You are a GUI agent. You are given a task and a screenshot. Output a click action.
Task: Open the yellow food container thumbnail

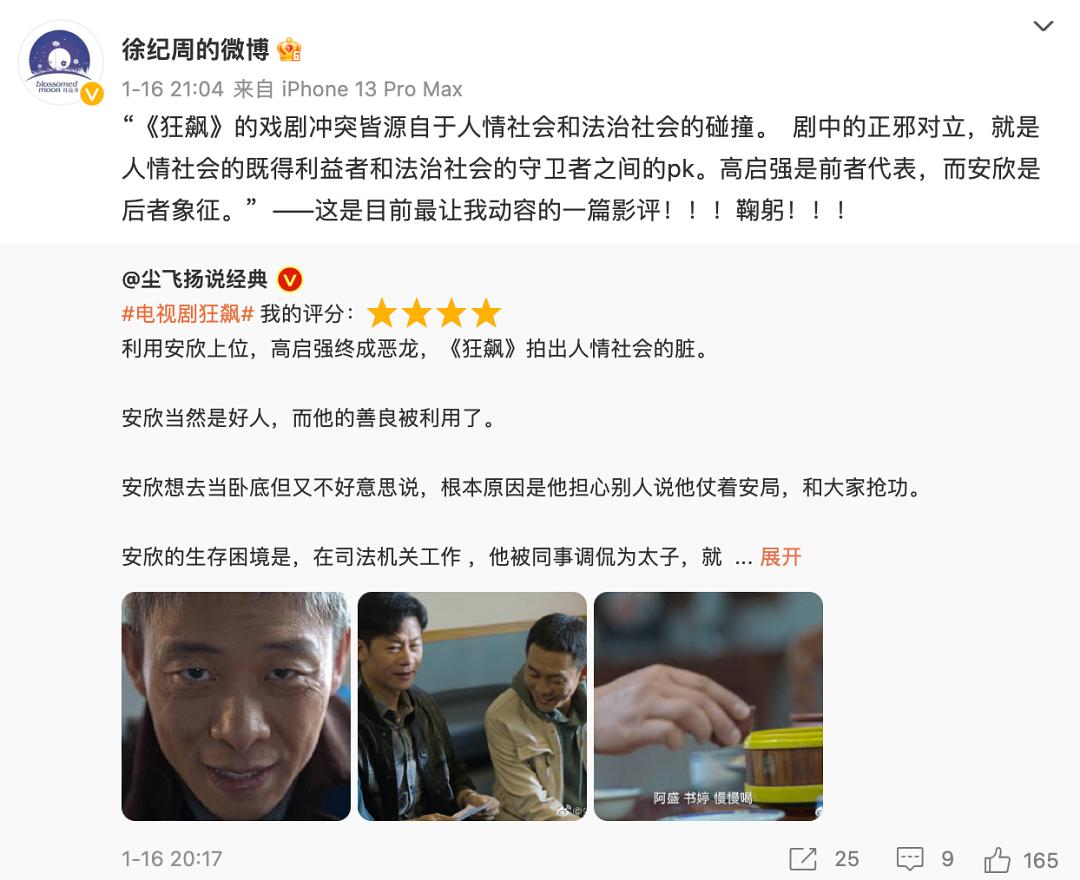click(x=708, y=706)
